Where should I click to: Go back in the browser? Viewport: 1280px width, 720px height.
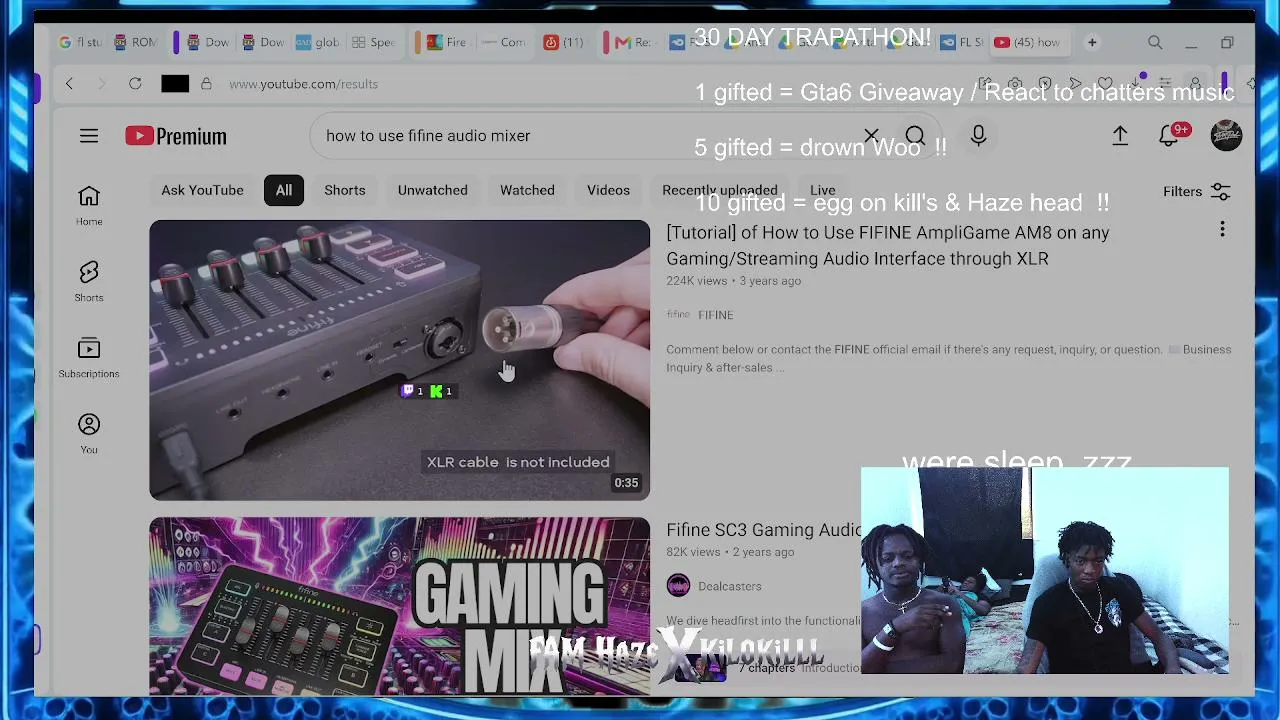point(69,84)
